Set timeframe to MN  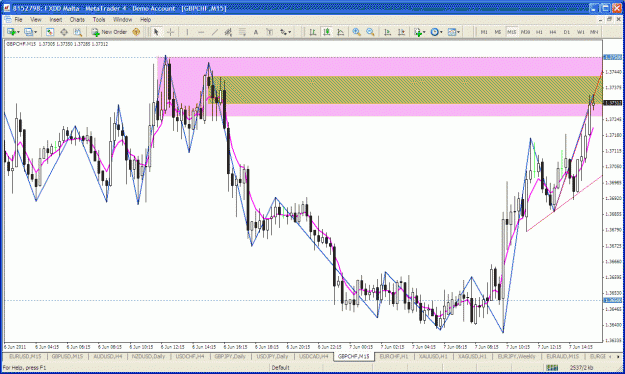coord(594,32)
